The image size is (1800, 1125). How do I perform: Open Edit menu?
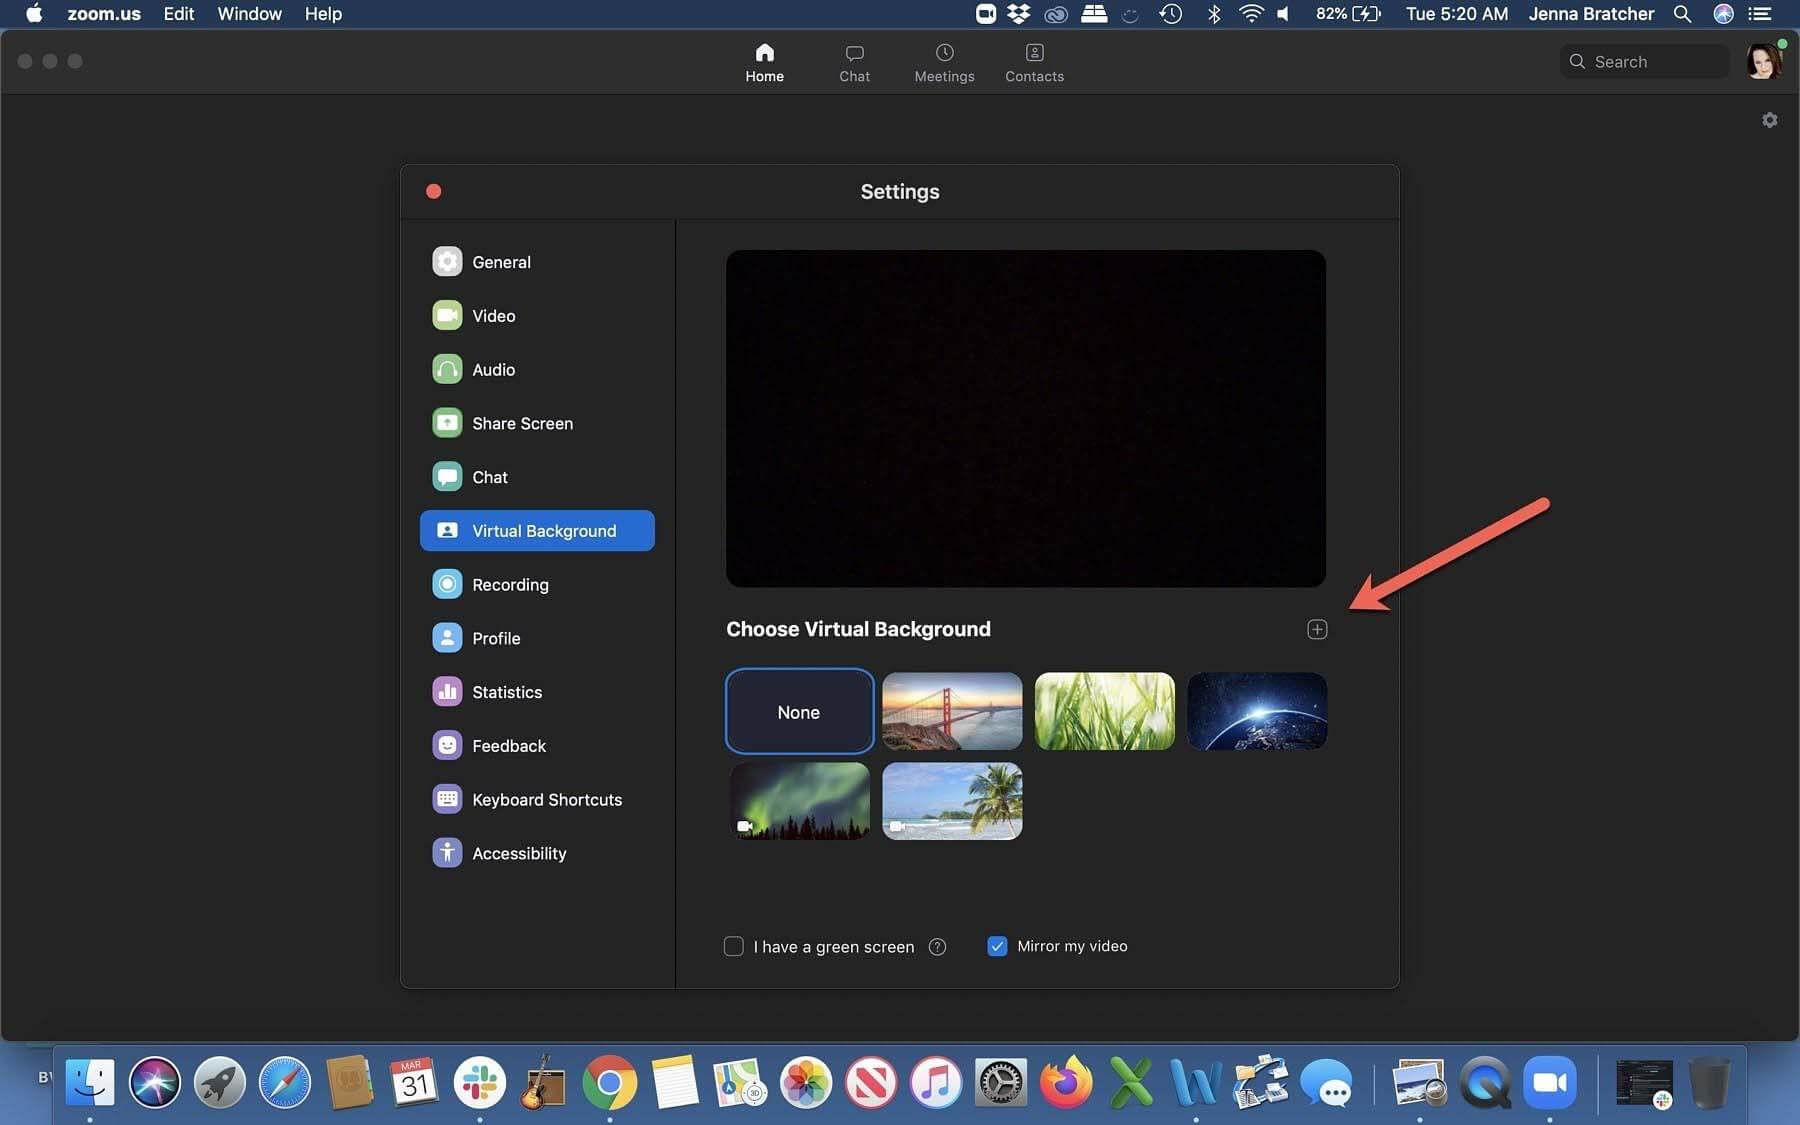tap(179, 14)
